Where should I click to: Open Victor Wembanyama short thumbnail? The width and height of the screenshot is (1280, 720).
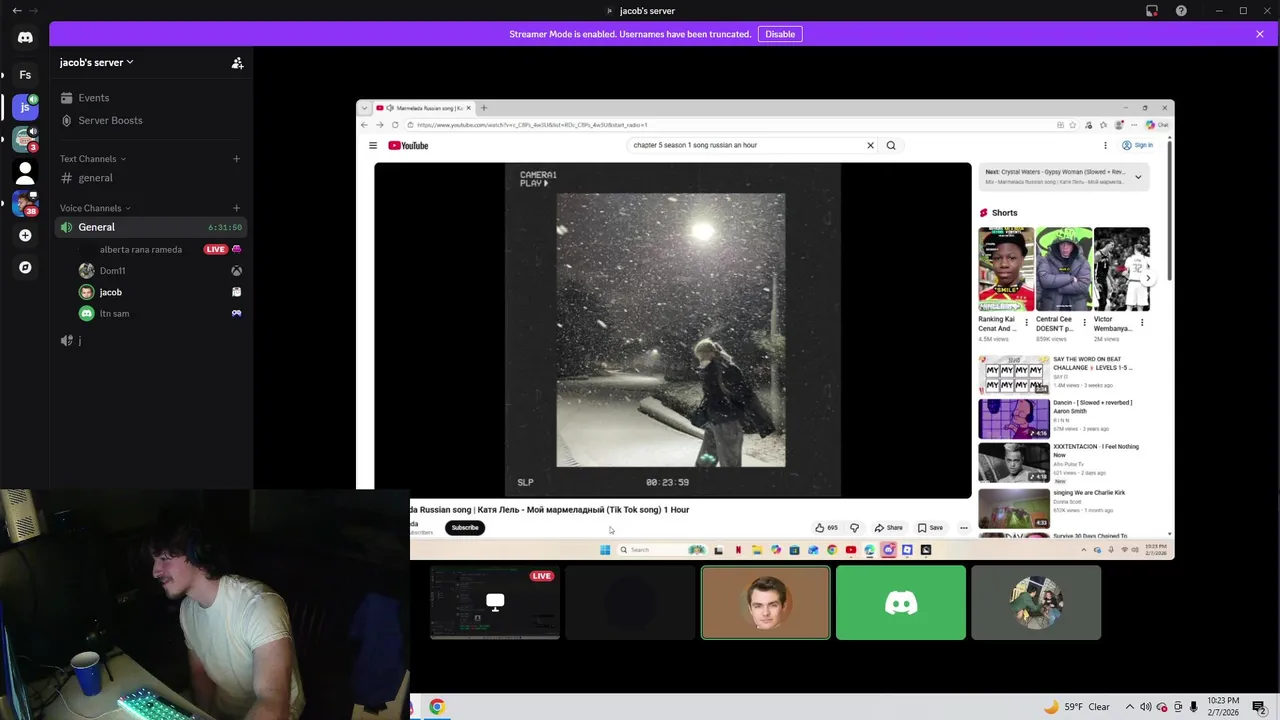[1121, 269]
